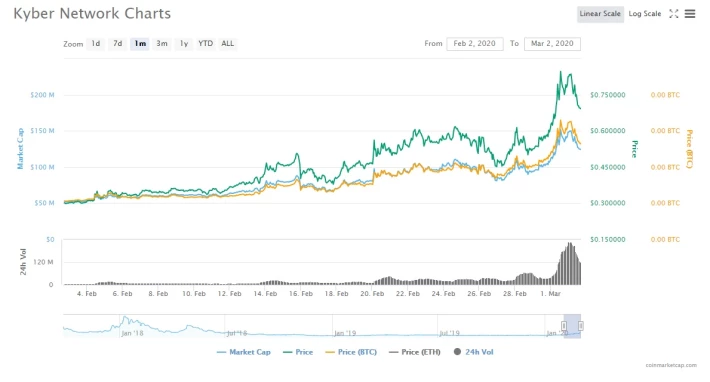710x382 pixels.
Task: Toggle Market Cap series in legend
Action: coord(244,352)
